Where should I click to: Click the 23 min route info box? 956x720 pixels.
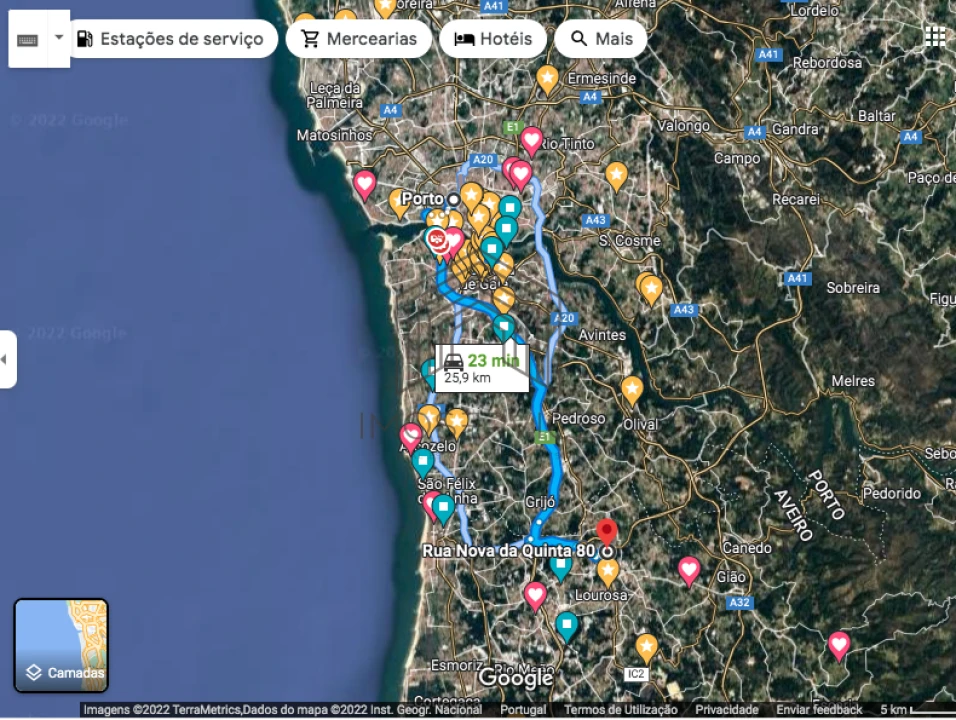tap(481, 368)
